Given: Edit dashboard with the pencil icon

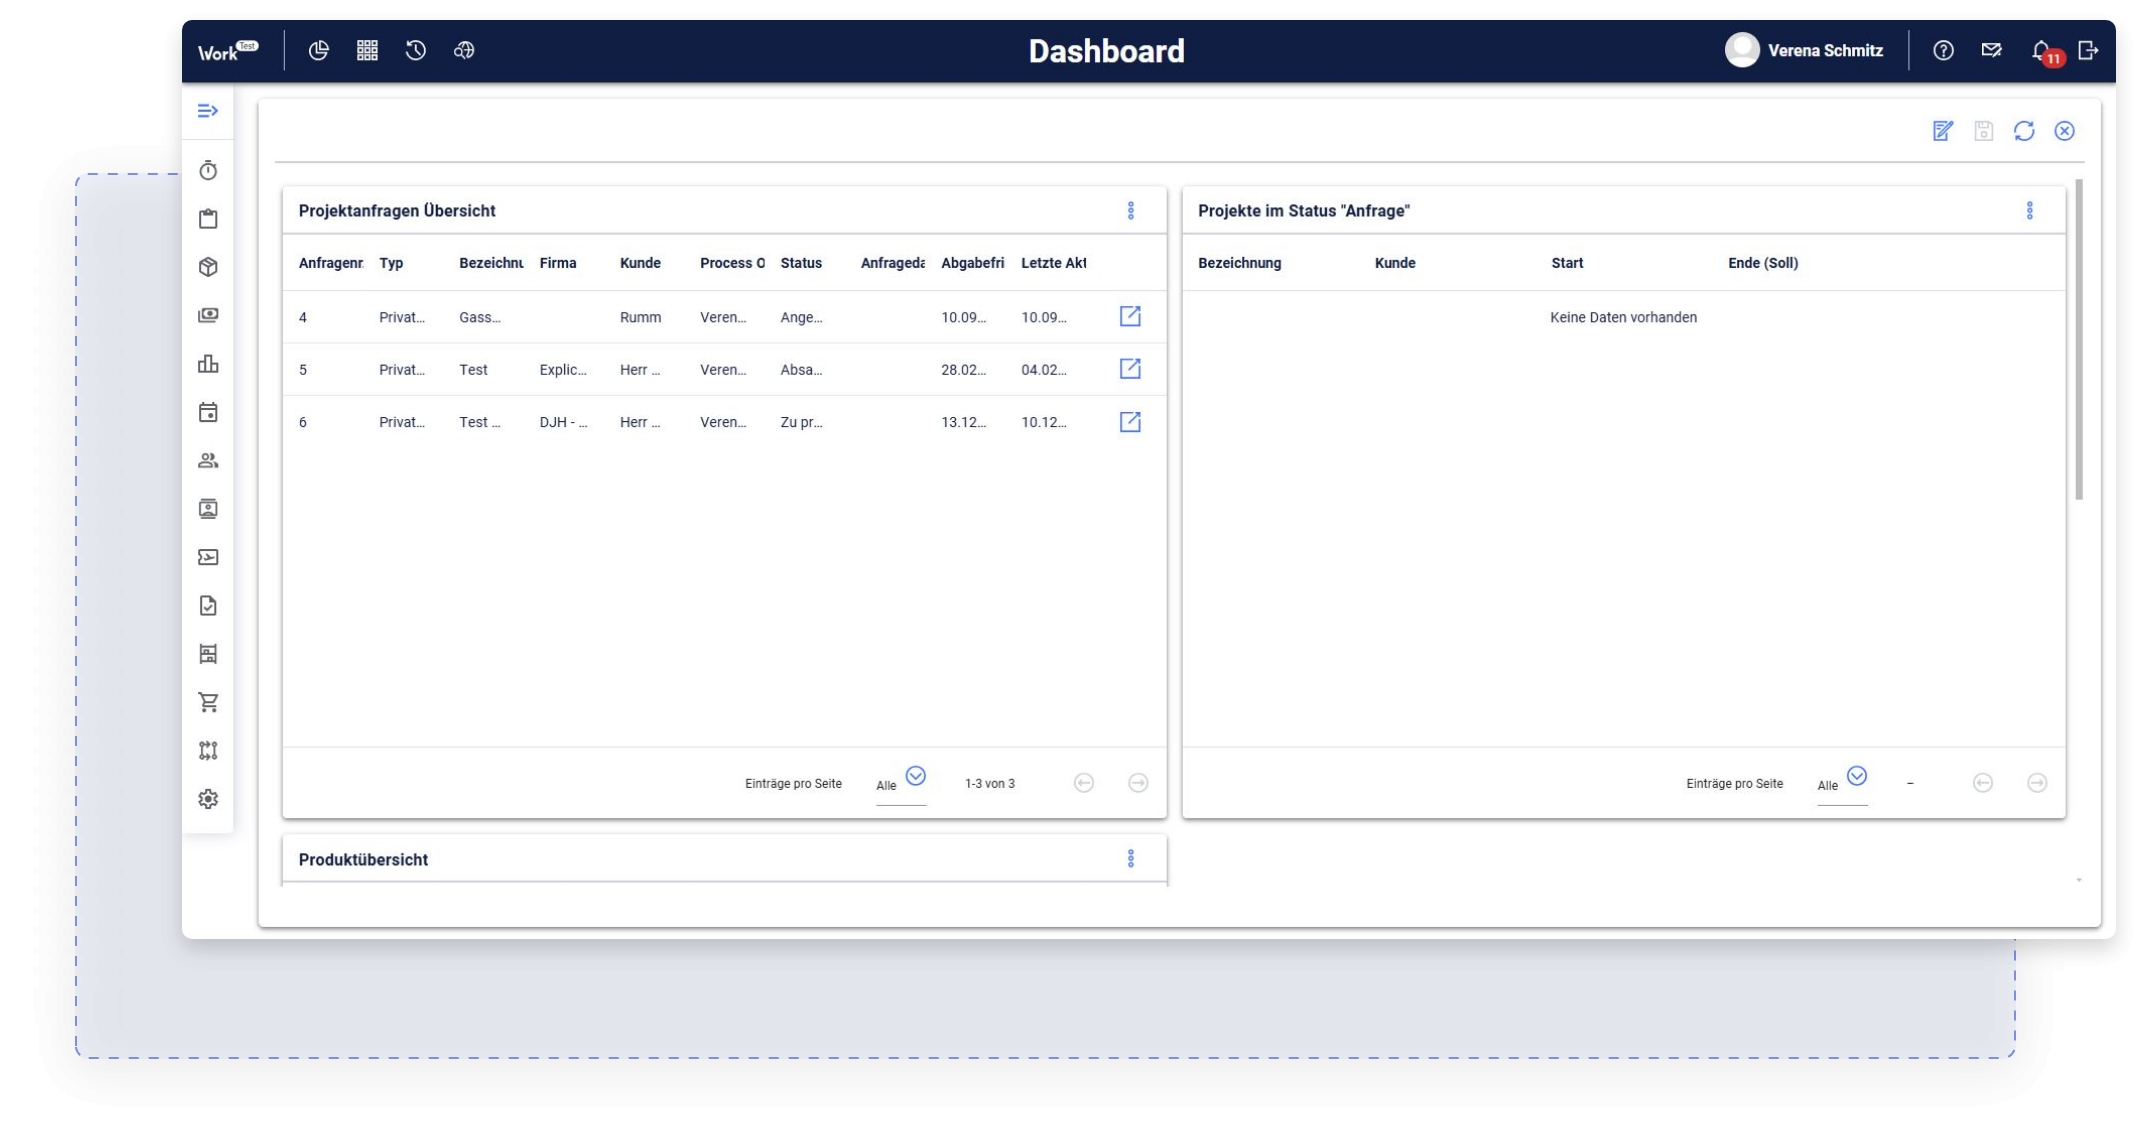Looking at the screenshot, I should (1942, 131).
